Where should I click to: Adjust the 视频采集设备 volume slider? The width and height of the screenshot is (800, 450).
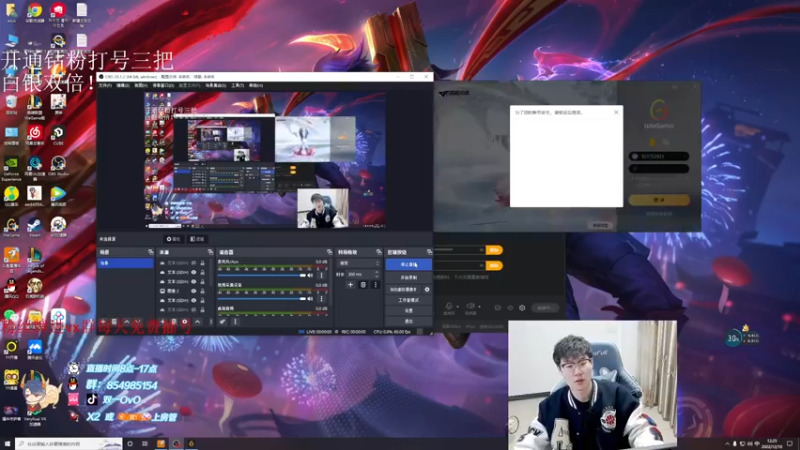[262, 298]
